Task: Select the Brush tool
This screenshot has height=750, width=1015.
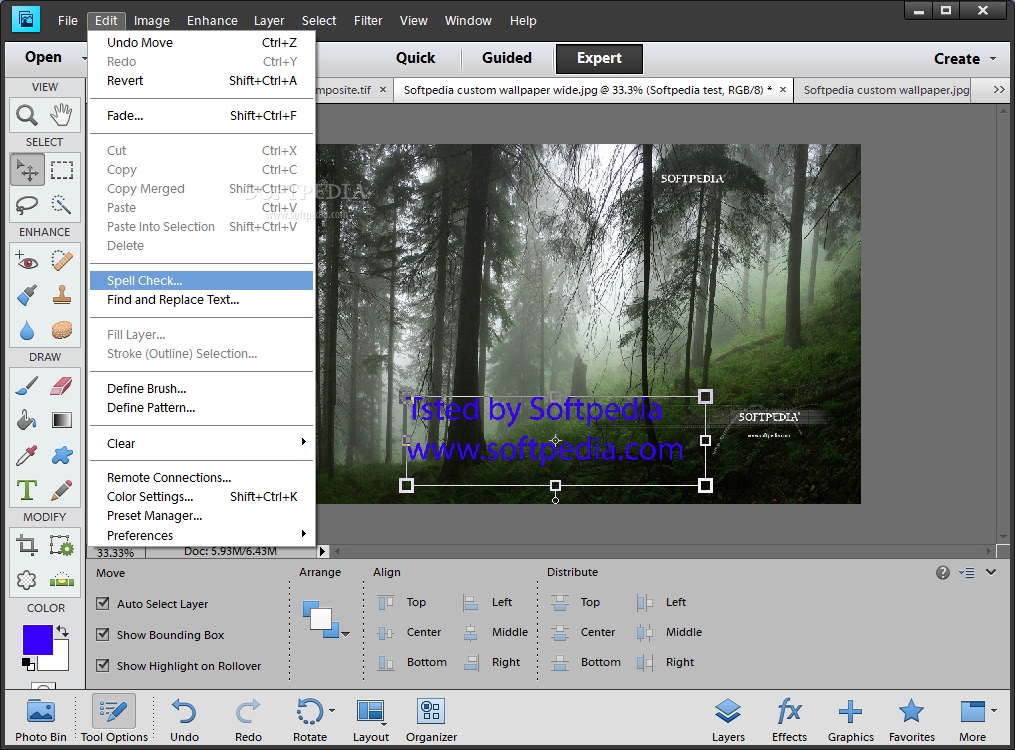Action: pos(27,386)
